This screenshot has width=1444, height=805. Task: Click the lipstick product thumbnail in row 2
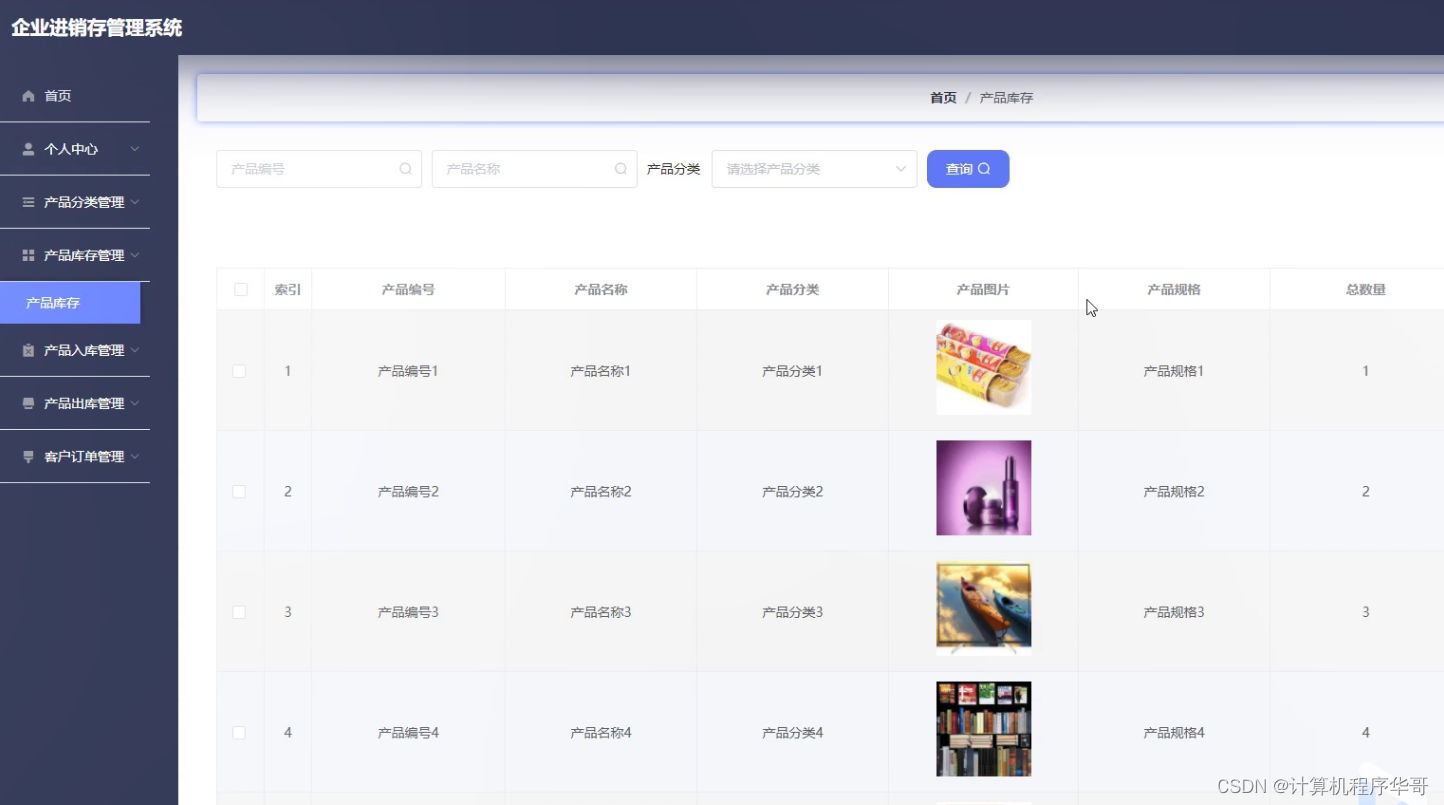[x=983, y=487]
